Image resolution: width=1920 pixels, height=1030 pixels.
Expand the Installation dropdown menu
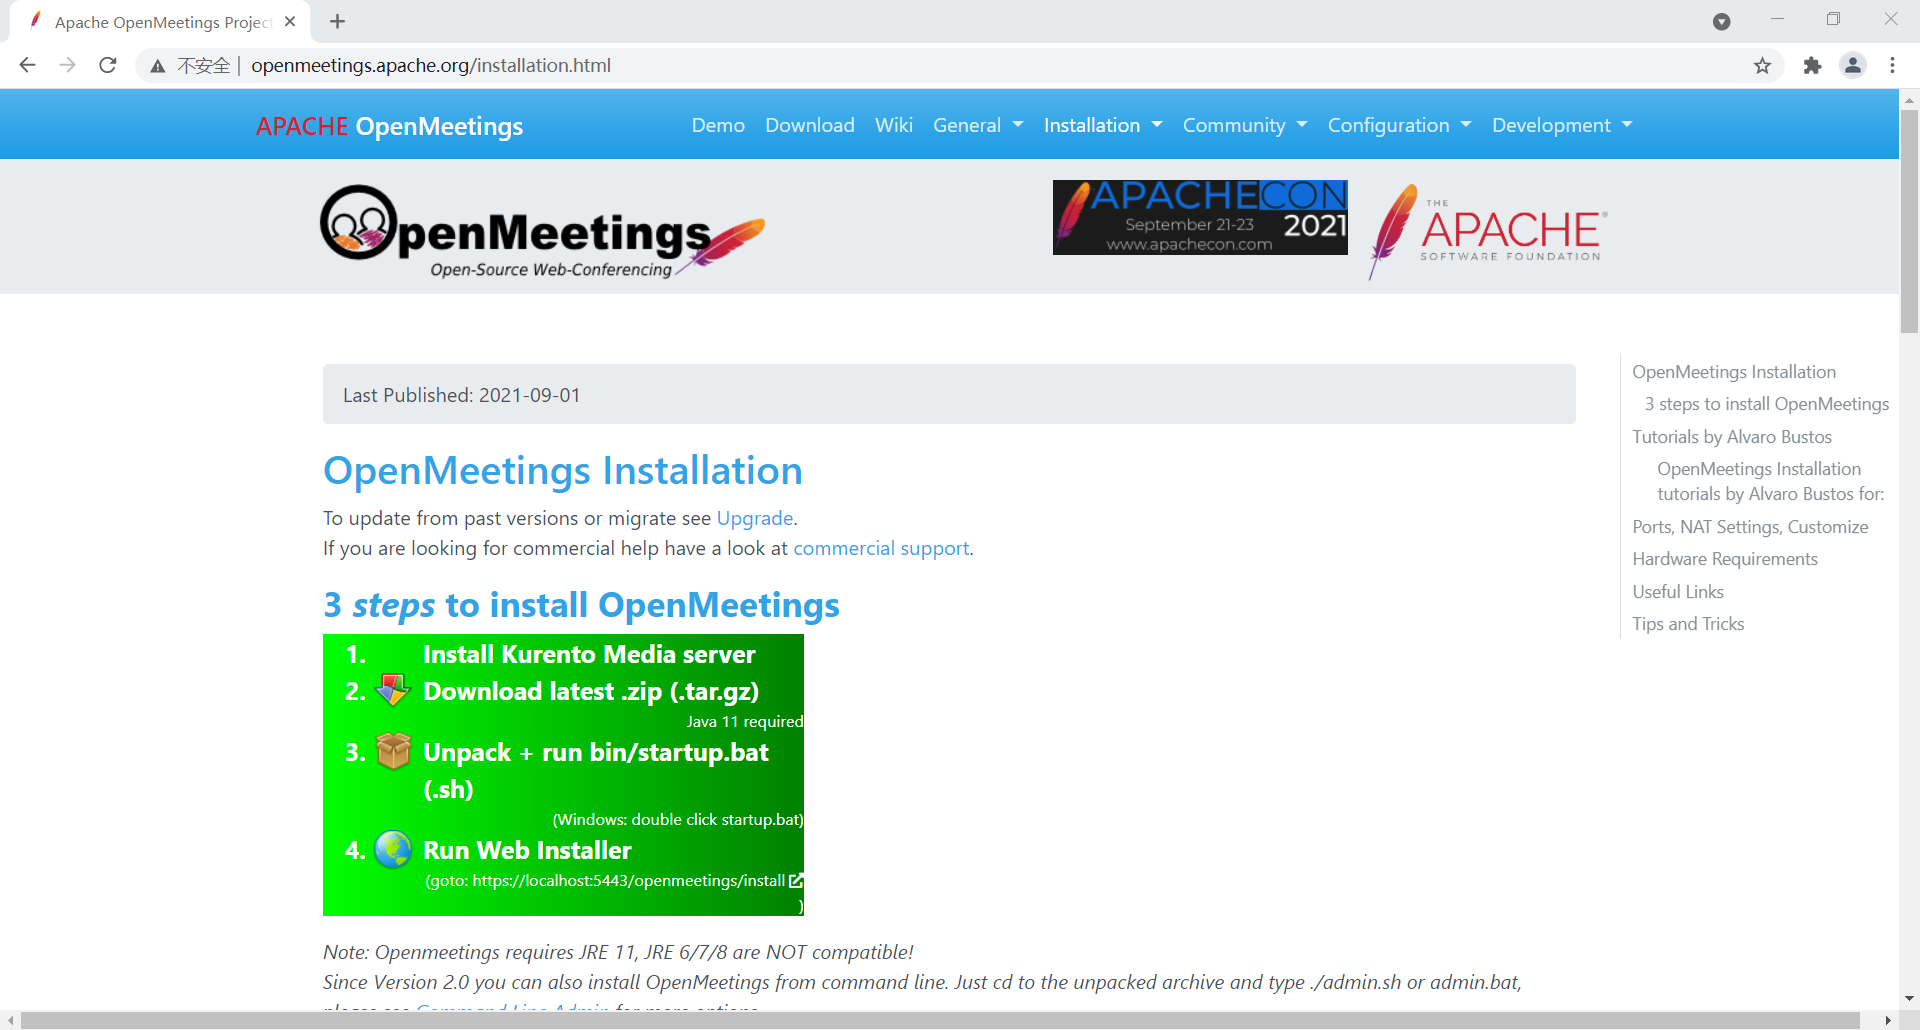click(1103, 125)
